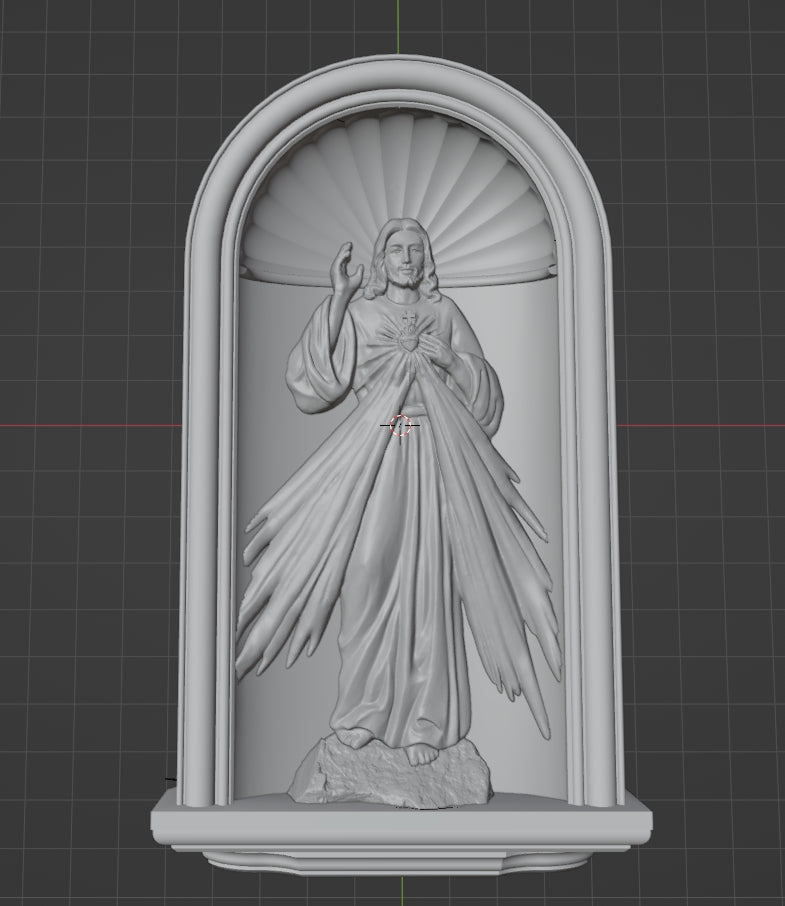The height and width of the screenshot is (906, 785).
Task: Select the left pillar of the niche
Action: 204,500
